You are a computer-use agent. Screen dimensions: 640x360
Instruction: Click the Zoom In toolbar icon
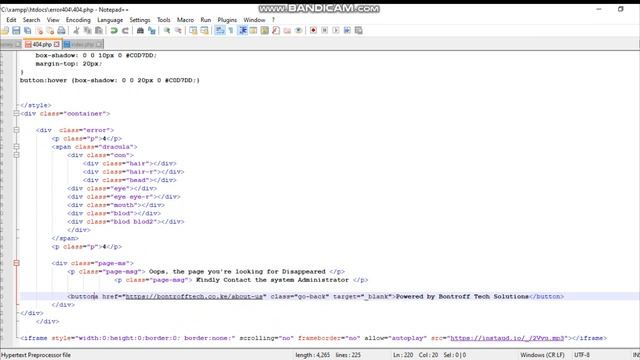pos(167,31)
